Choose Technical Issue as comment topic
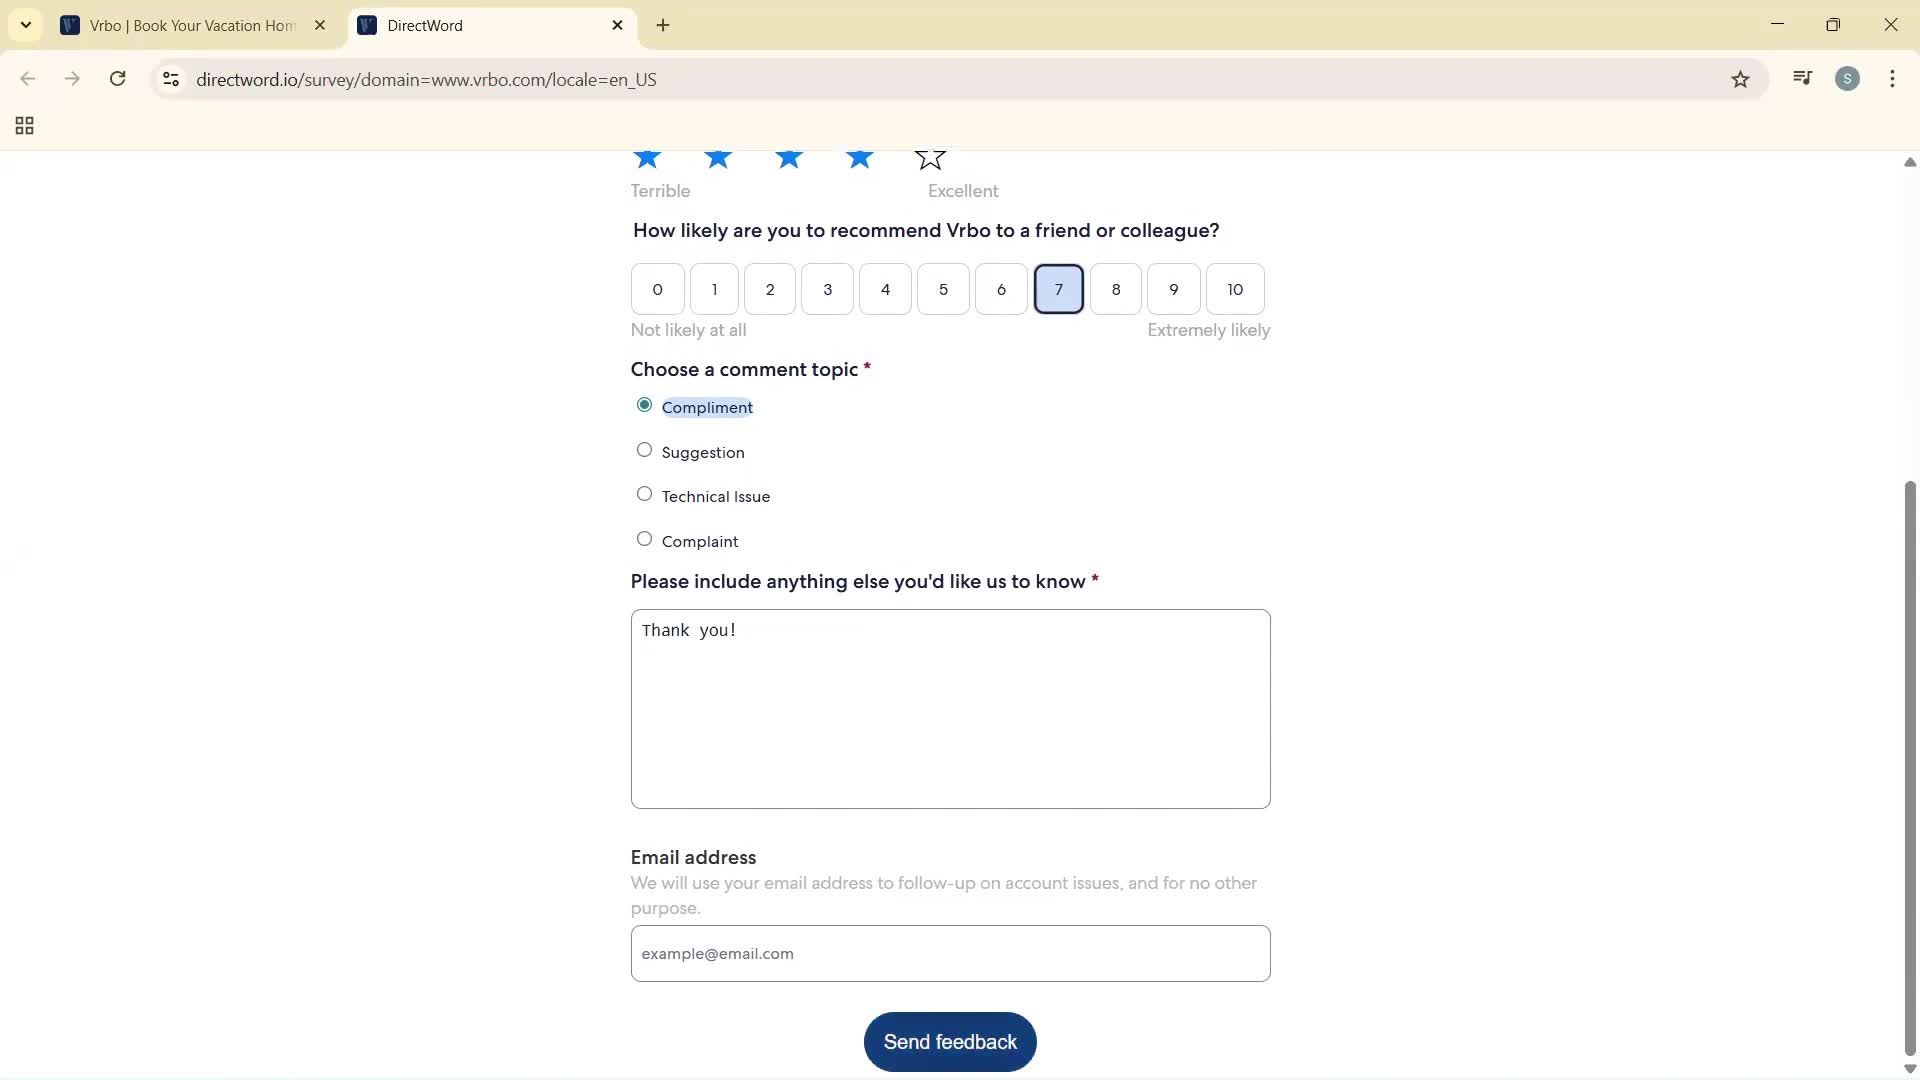 [645, 494]
